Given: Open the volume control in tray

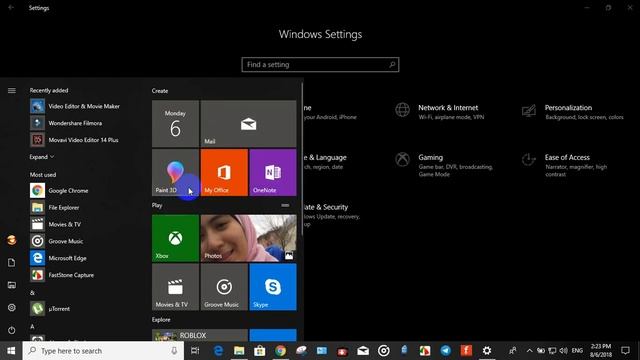Looking at the screenshot, I should (x=564, y=351).
